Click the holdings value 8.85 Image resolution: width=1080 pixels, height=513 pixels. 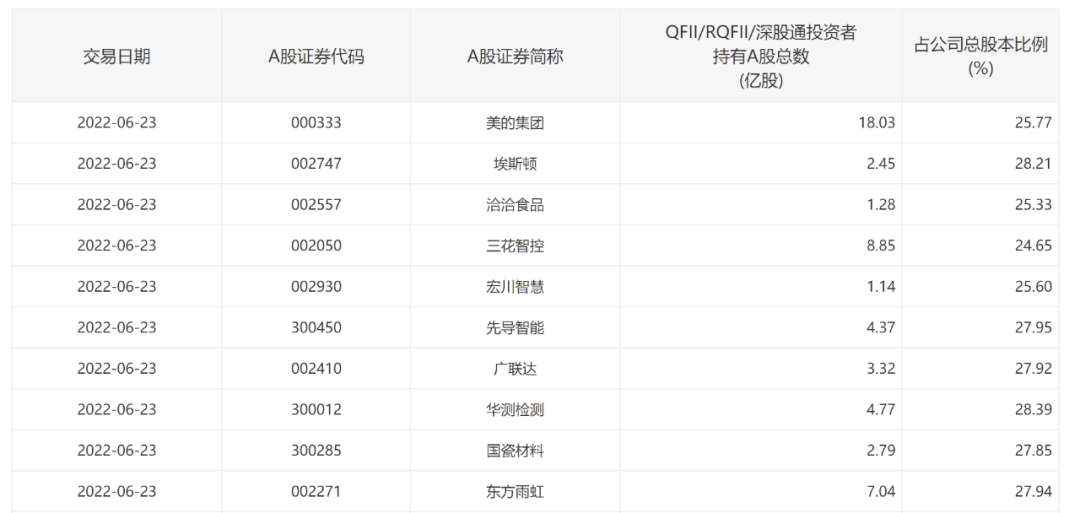[x=882, y=246]
